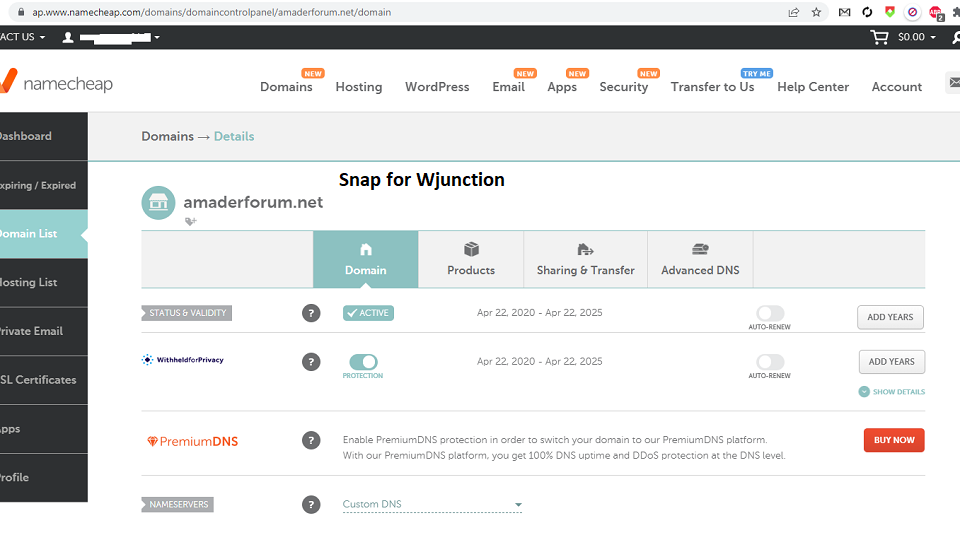Open the Apps top menu
This screenshot has width=960, height=535.
562,87
